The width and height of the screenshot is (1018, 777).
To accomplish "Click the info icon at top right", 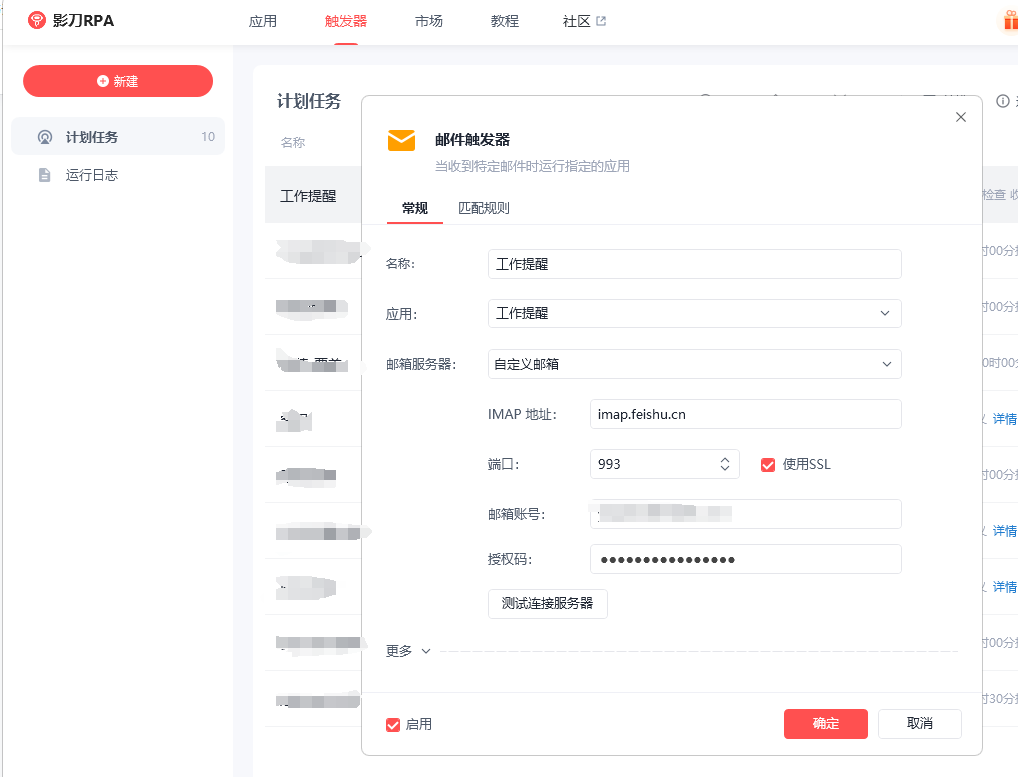I will [x=1003, y=101].
